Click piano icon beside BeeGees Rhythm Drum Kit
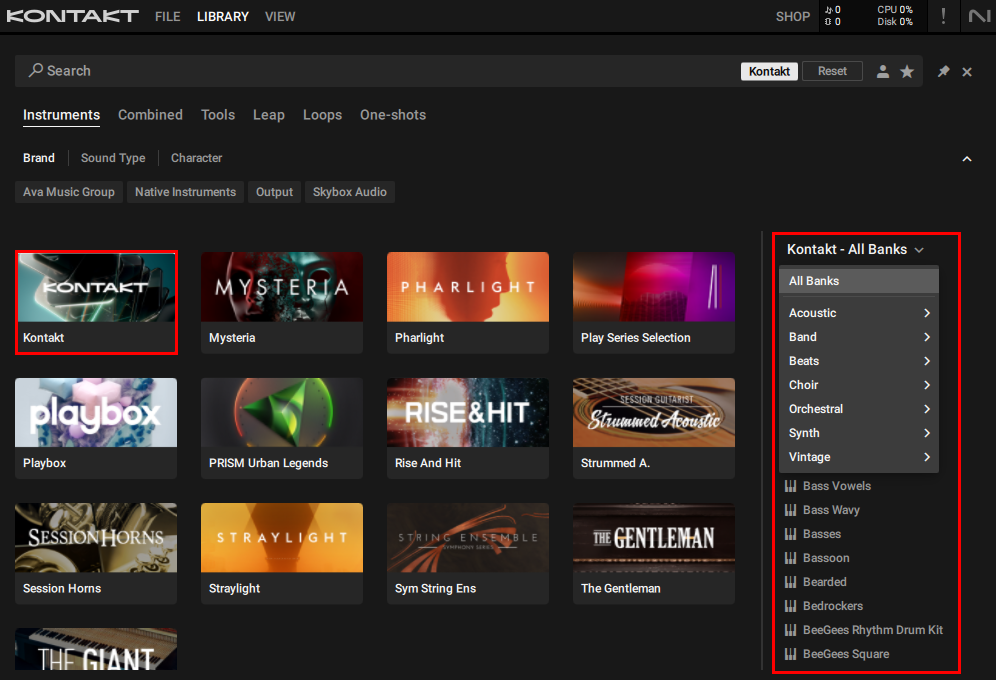 [790, 630]
